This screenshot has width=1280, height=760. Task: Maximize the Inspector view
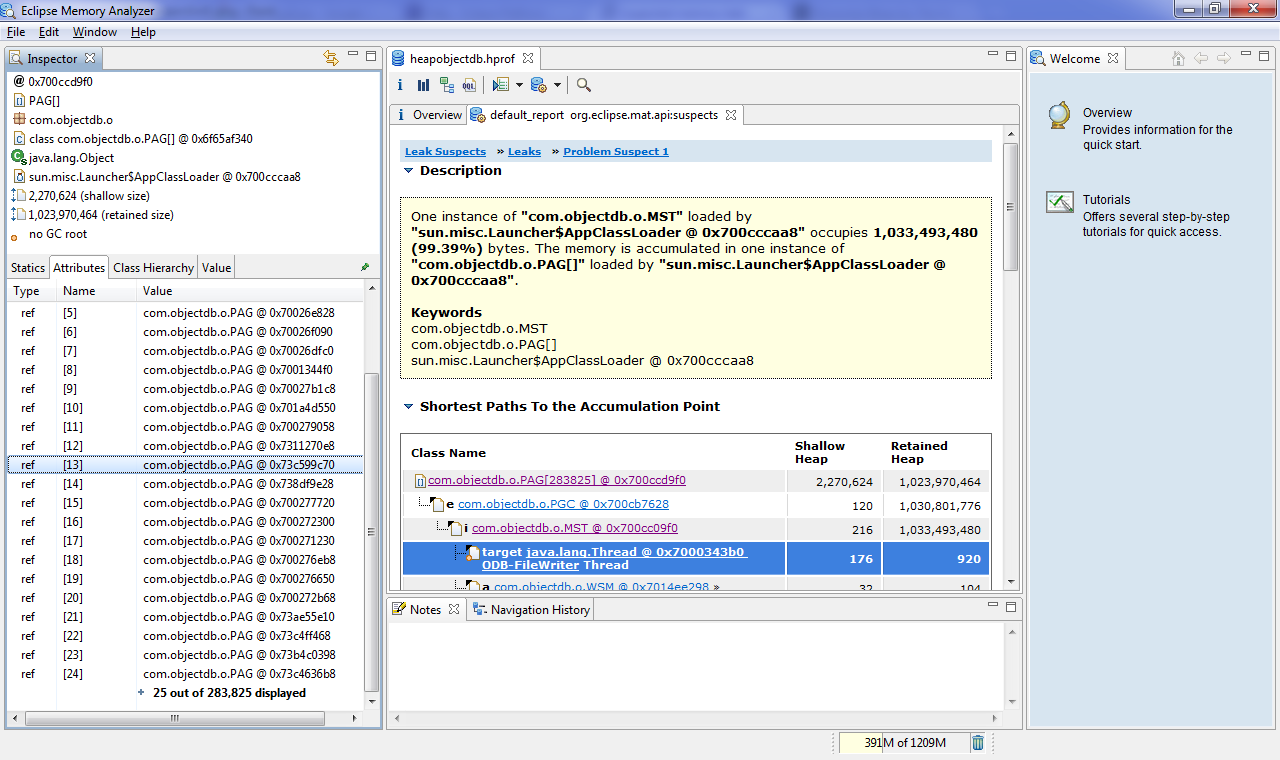coord(371,55)
